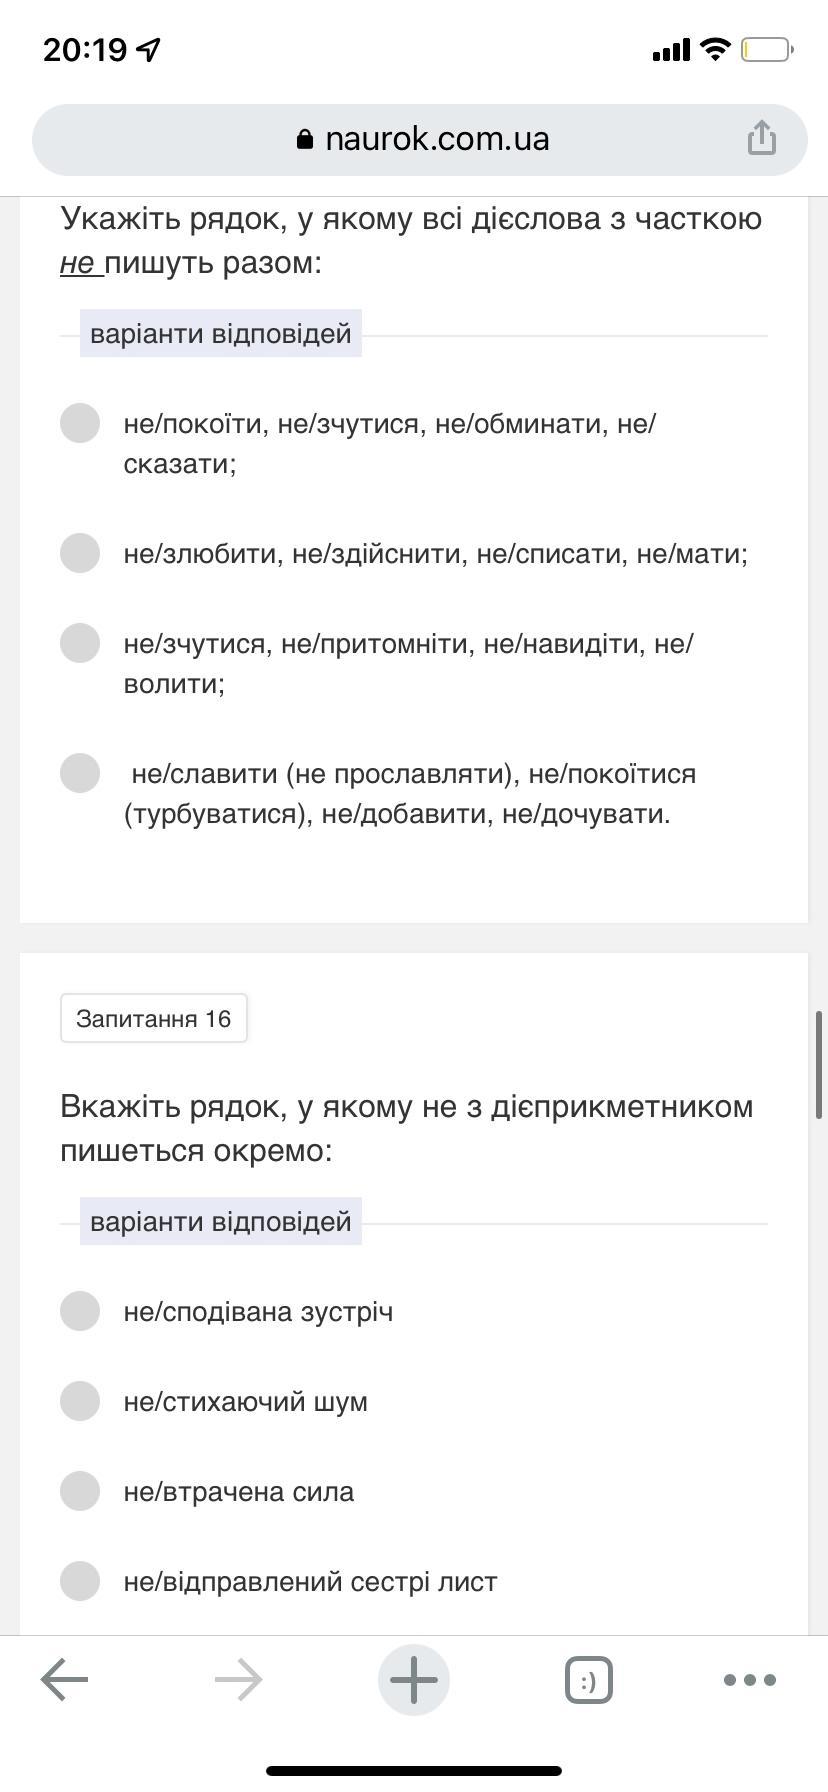Open a new tab with plus button
The width and height of the screenshot is (828, 1792).
tap(413, 1679)
